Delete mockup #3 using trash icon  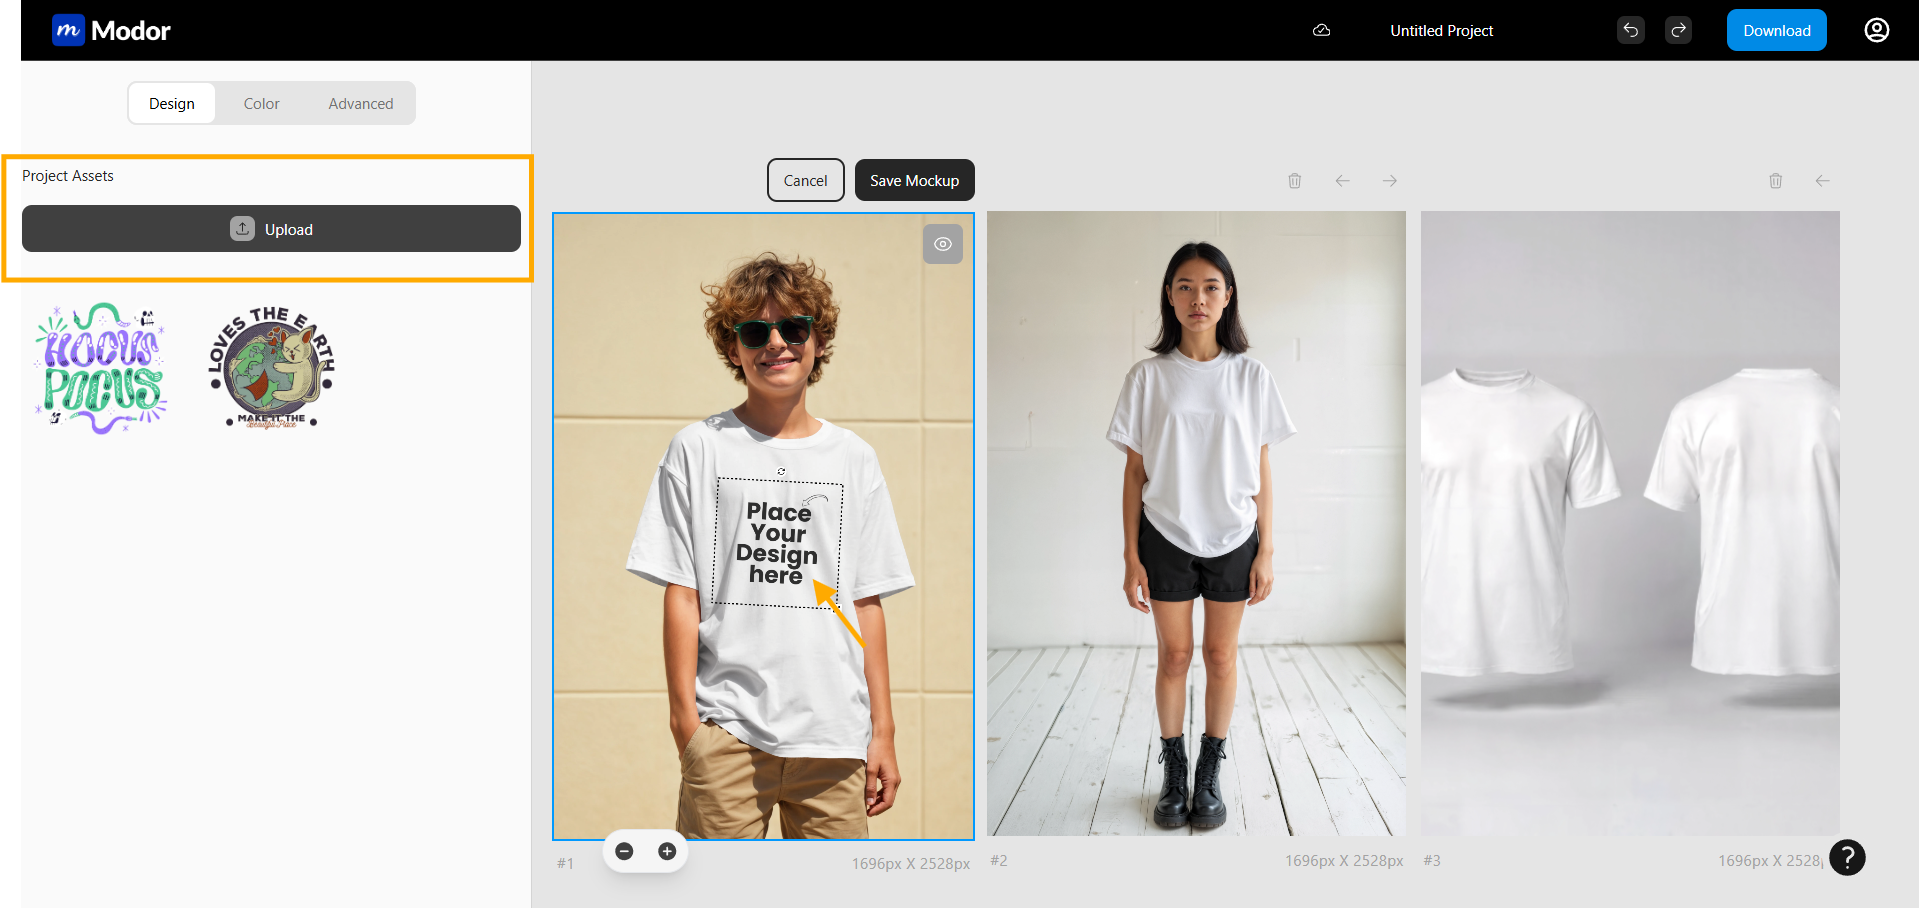coord(1775,181)
